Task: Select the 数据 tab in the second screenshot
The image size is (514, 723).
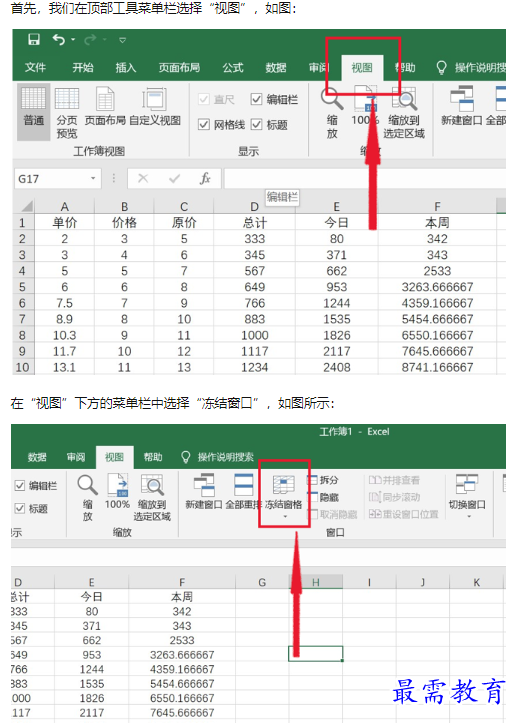Action: point(37,457)
